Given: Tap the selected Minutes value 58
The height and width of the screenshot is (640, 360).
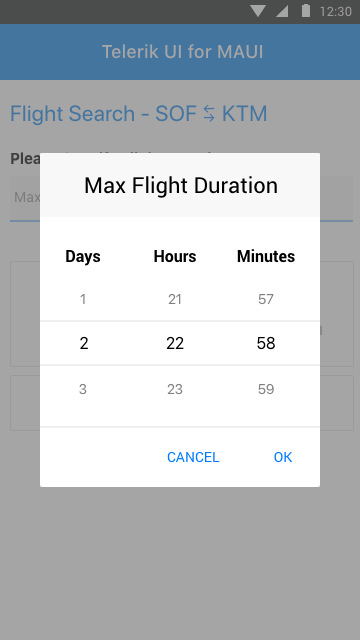Looking at the screenshot, I should tap(266, 343).
